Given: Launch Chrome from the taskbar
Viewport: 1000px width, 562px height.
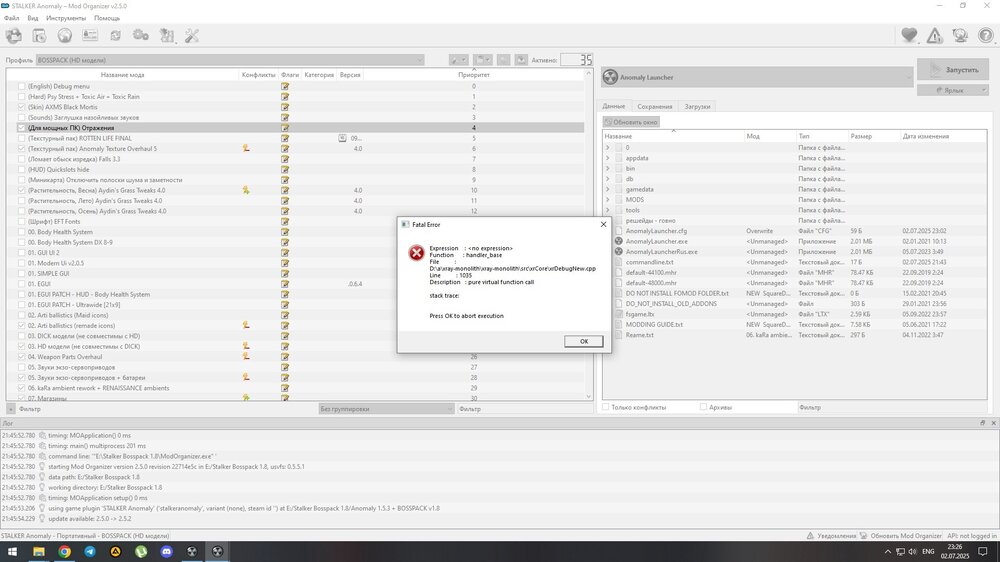Looking at the screenshot, I should pos(64,551).
